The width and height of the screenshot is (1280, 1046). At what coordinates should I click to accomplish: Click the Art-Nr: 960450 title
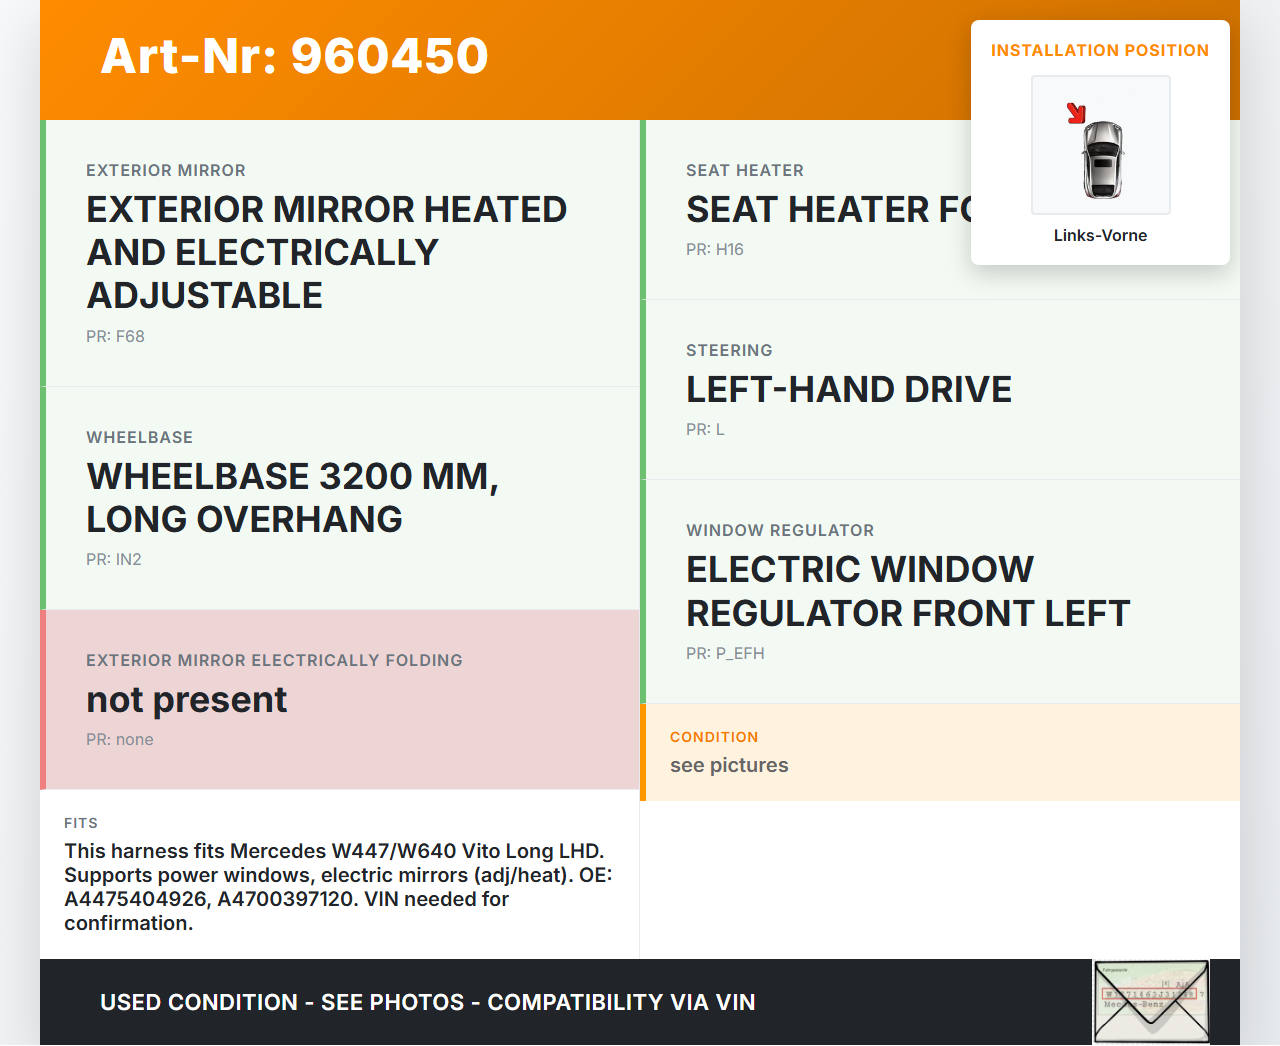coord(294,56)
